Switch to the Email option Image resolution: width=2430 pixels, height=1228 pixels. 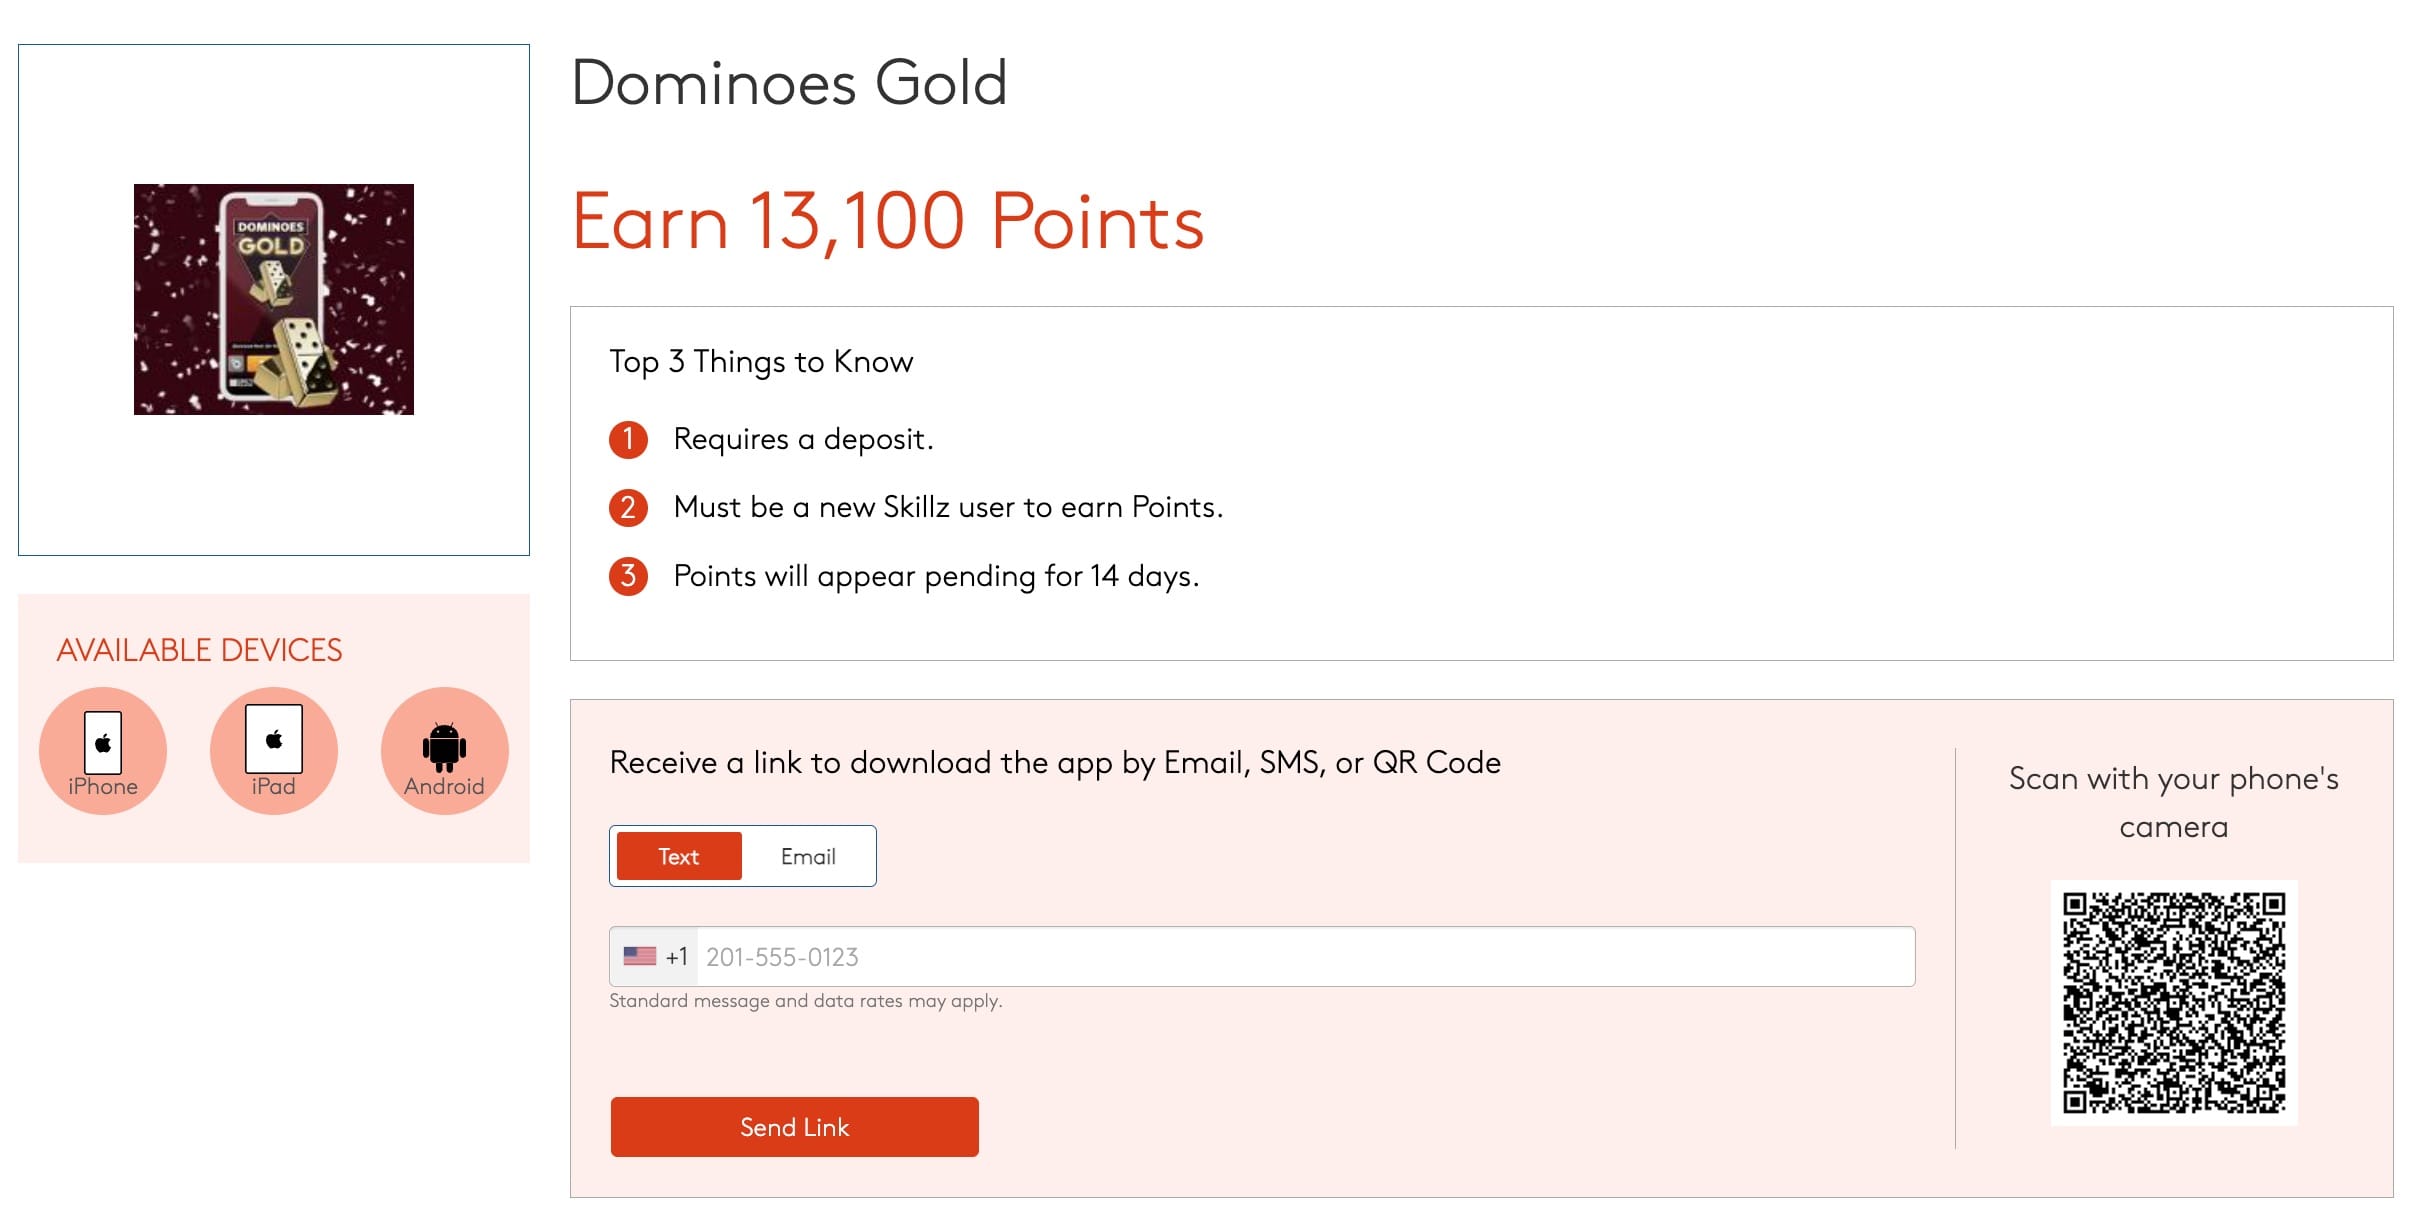tap(808, 856)
